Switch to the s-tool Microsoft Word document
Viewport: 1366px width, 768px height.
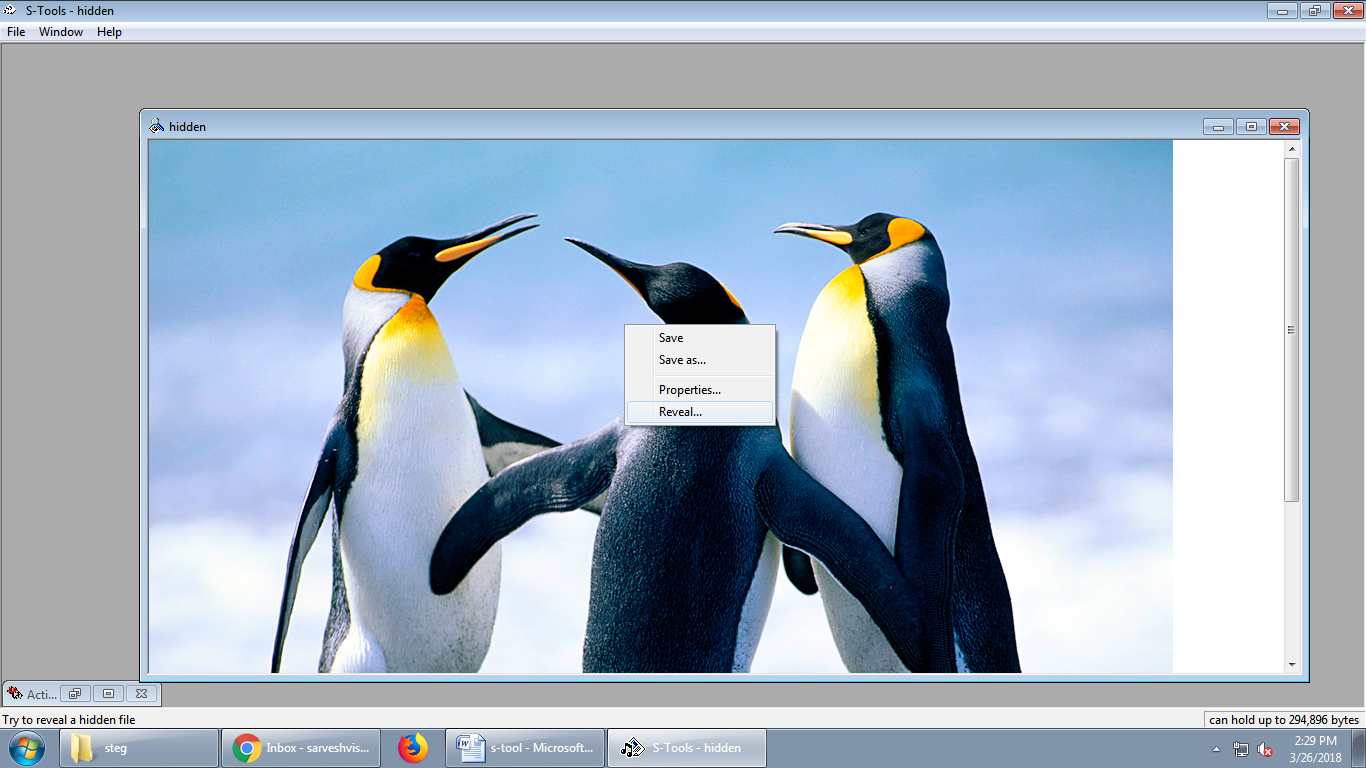(x=525, y=748)
